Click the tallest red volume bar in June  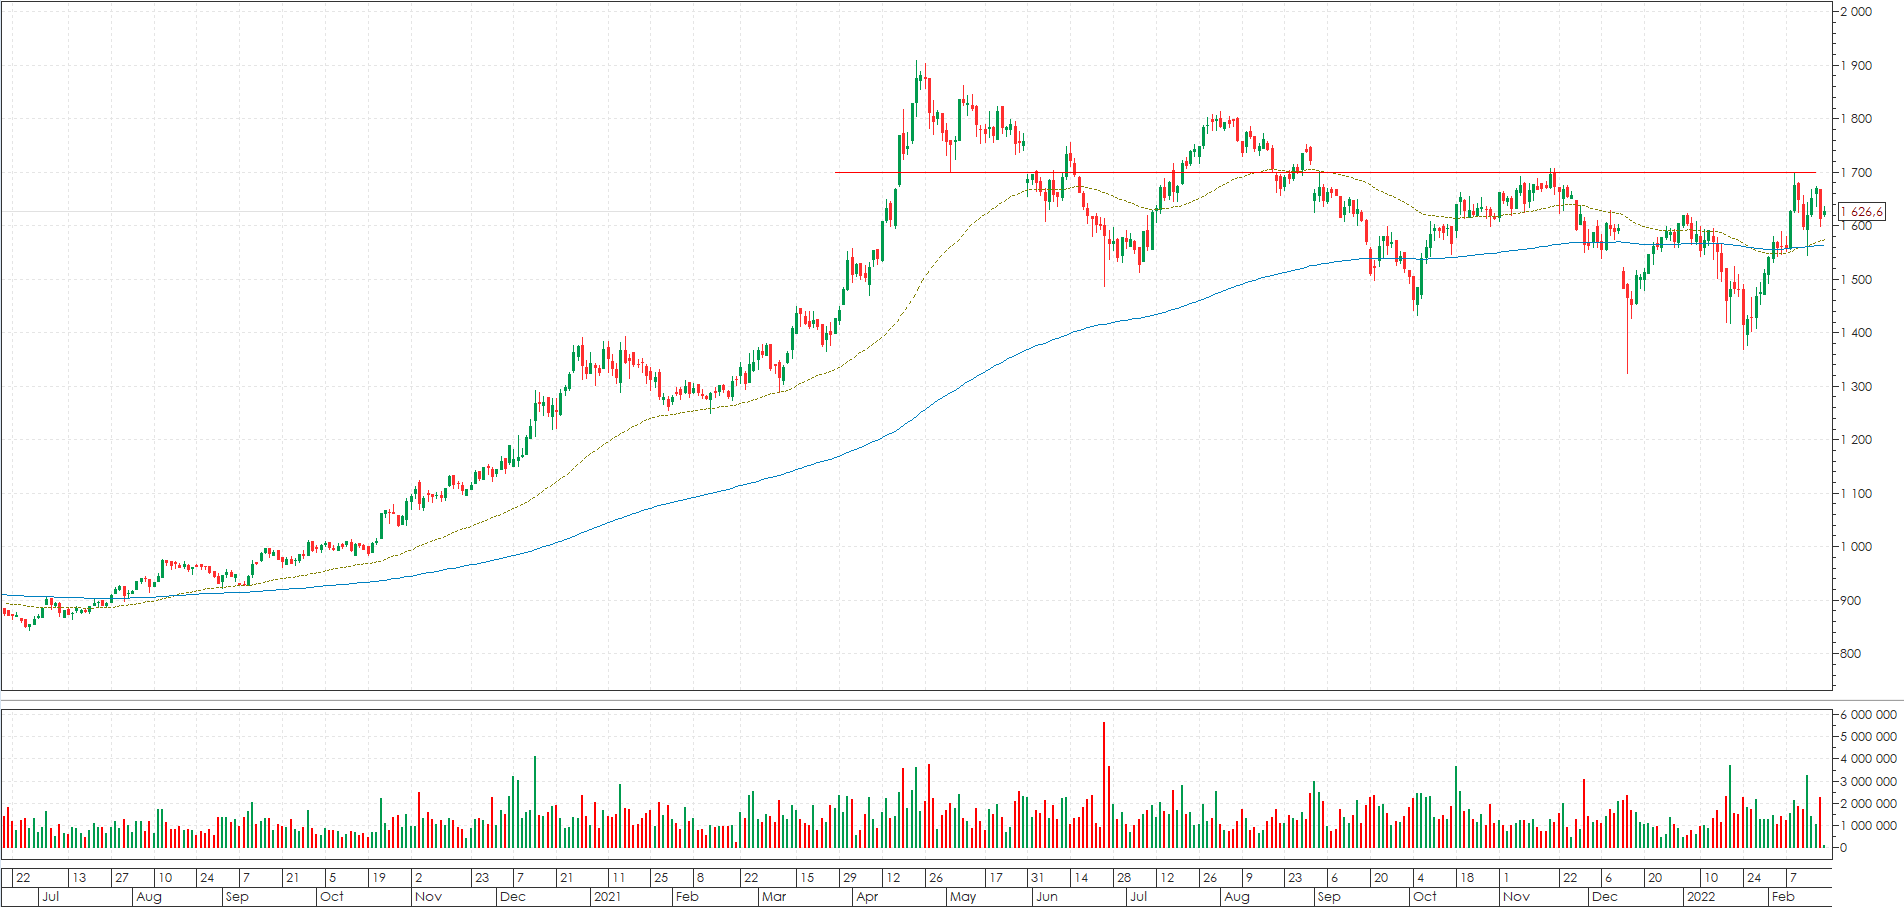click(1104, 785)
